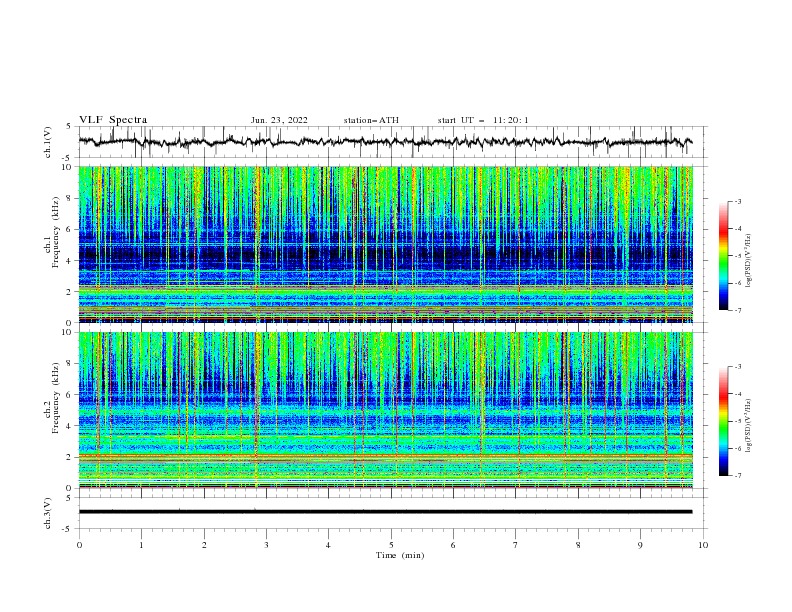792x612 pixels.
Task: Click the "station=ATH" header text
Action: pyautogui.click(x=371, y=120)
